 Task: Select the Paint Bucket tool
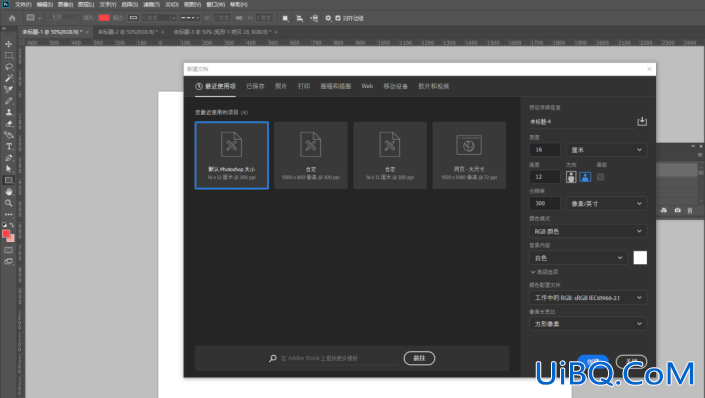coord(9,135)
